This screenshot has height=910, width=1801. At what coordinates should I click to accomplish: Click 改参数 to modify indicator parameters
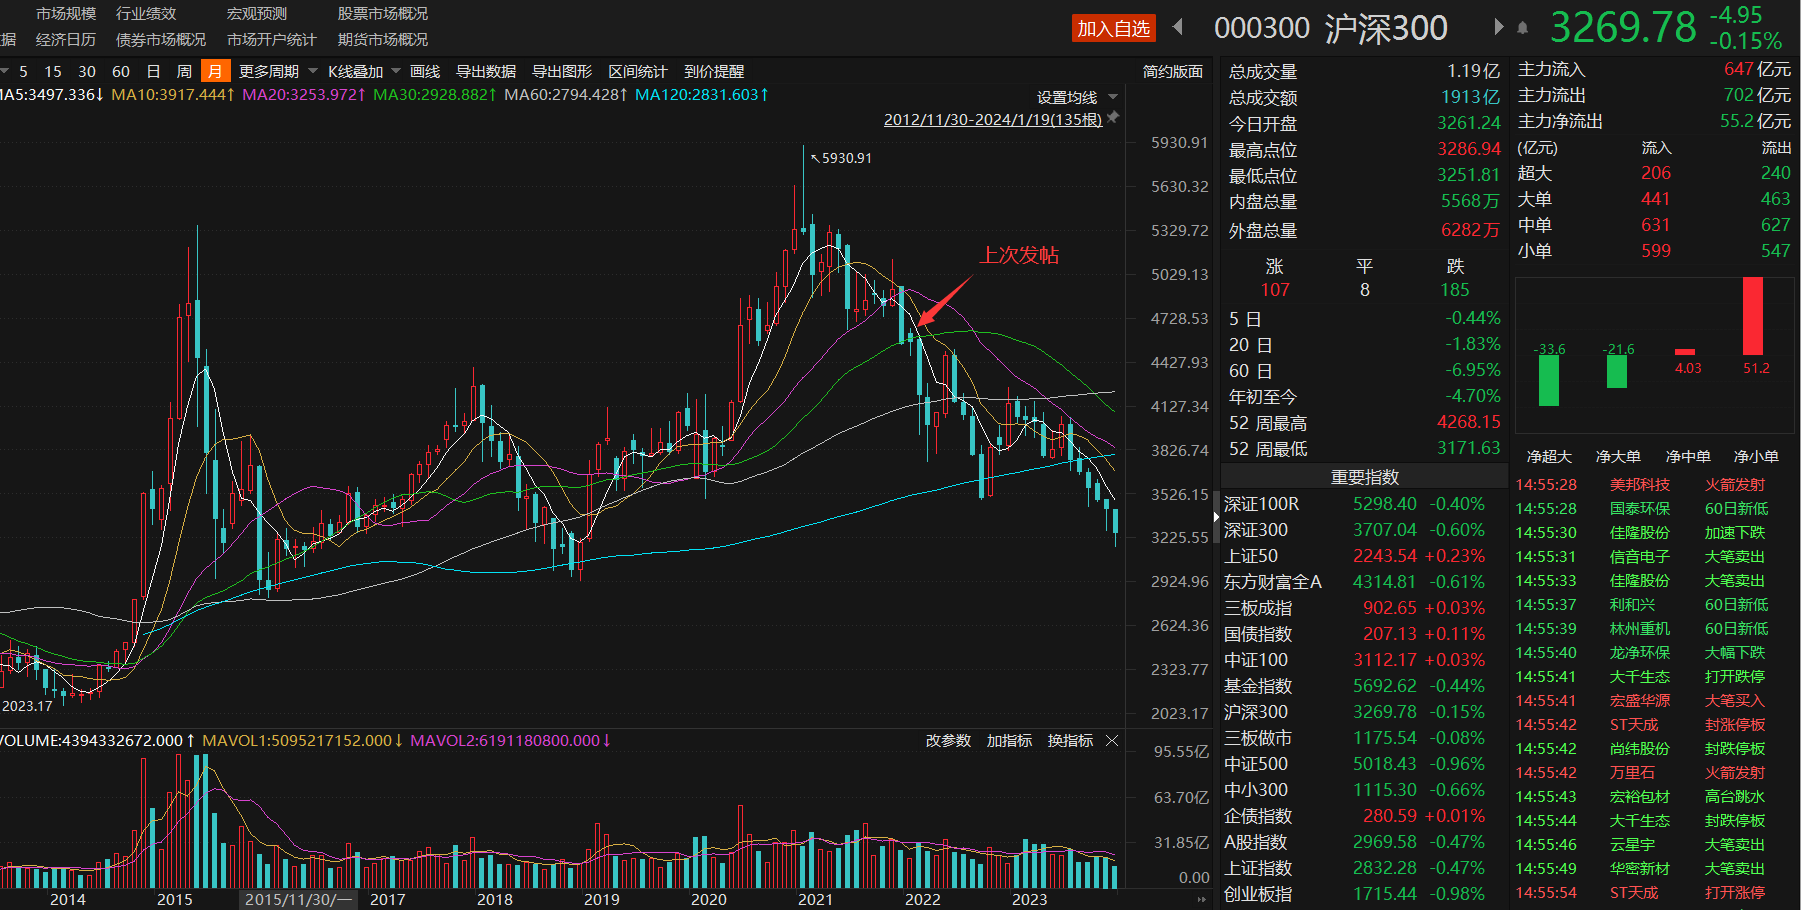click(x=948, y=740)
